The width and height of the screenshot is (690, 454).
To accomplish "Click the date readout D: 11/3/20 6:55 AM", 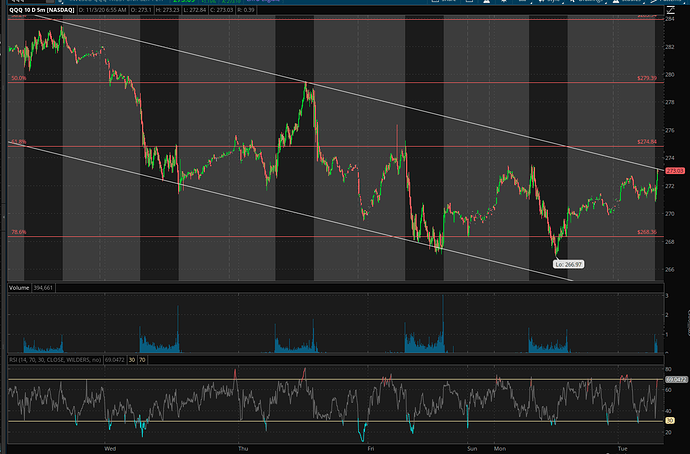I will [102, 10].
